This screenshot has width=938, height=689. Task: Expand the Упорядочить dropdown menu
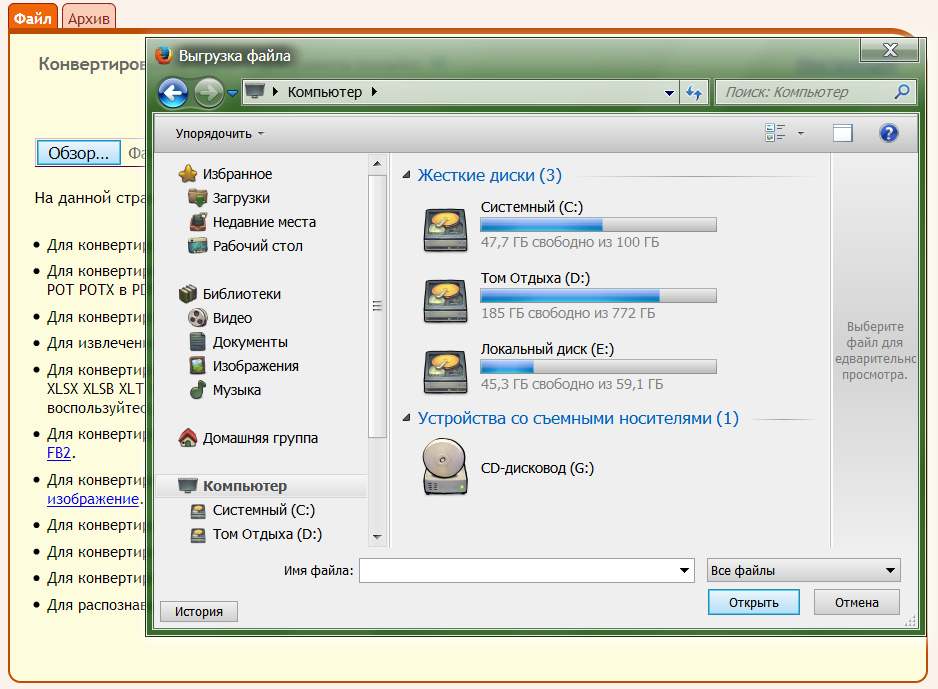pyautogui.click(x=220, y=133)
